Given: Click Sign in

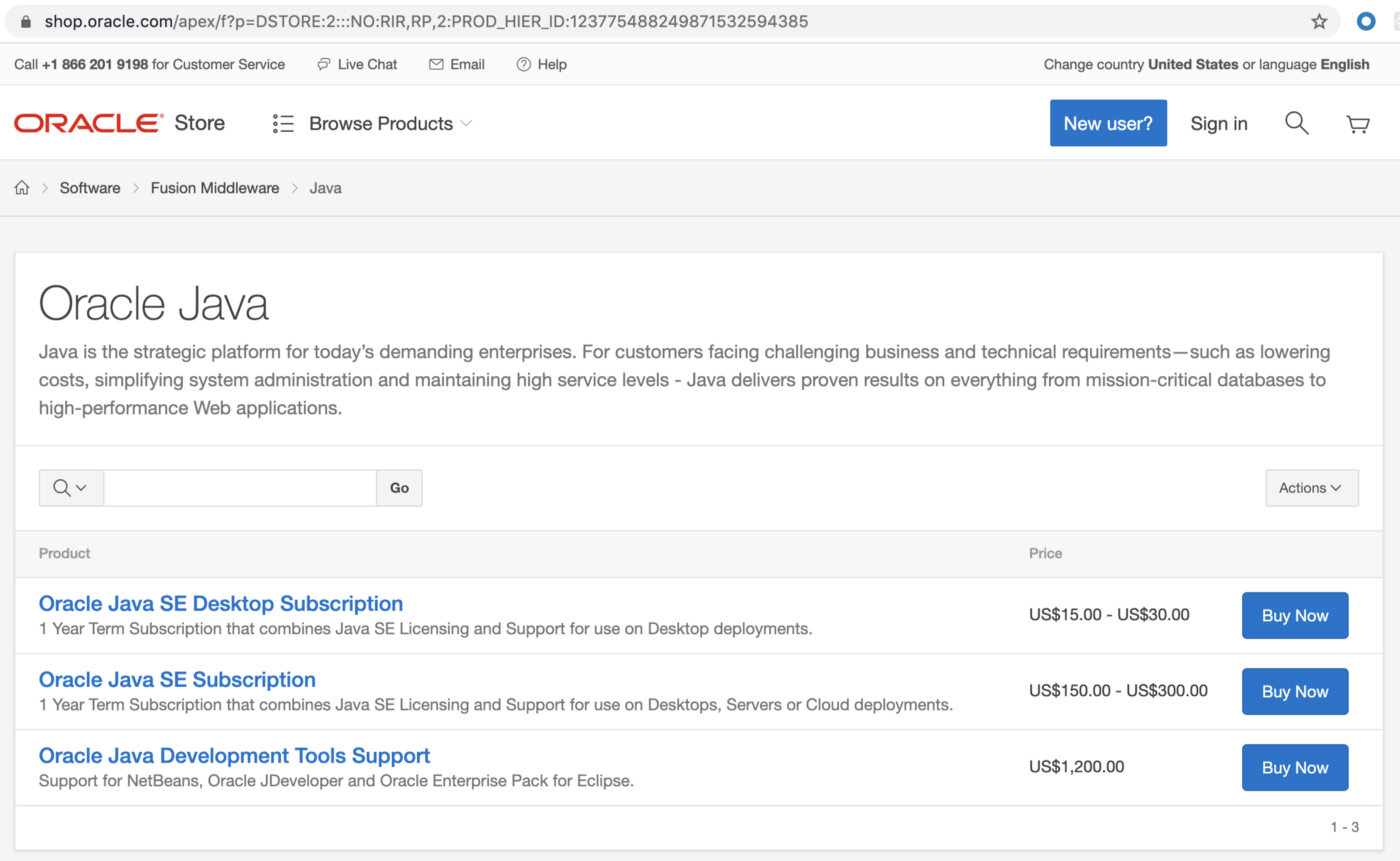Looking at the screenshot, I should point(1218,124).
